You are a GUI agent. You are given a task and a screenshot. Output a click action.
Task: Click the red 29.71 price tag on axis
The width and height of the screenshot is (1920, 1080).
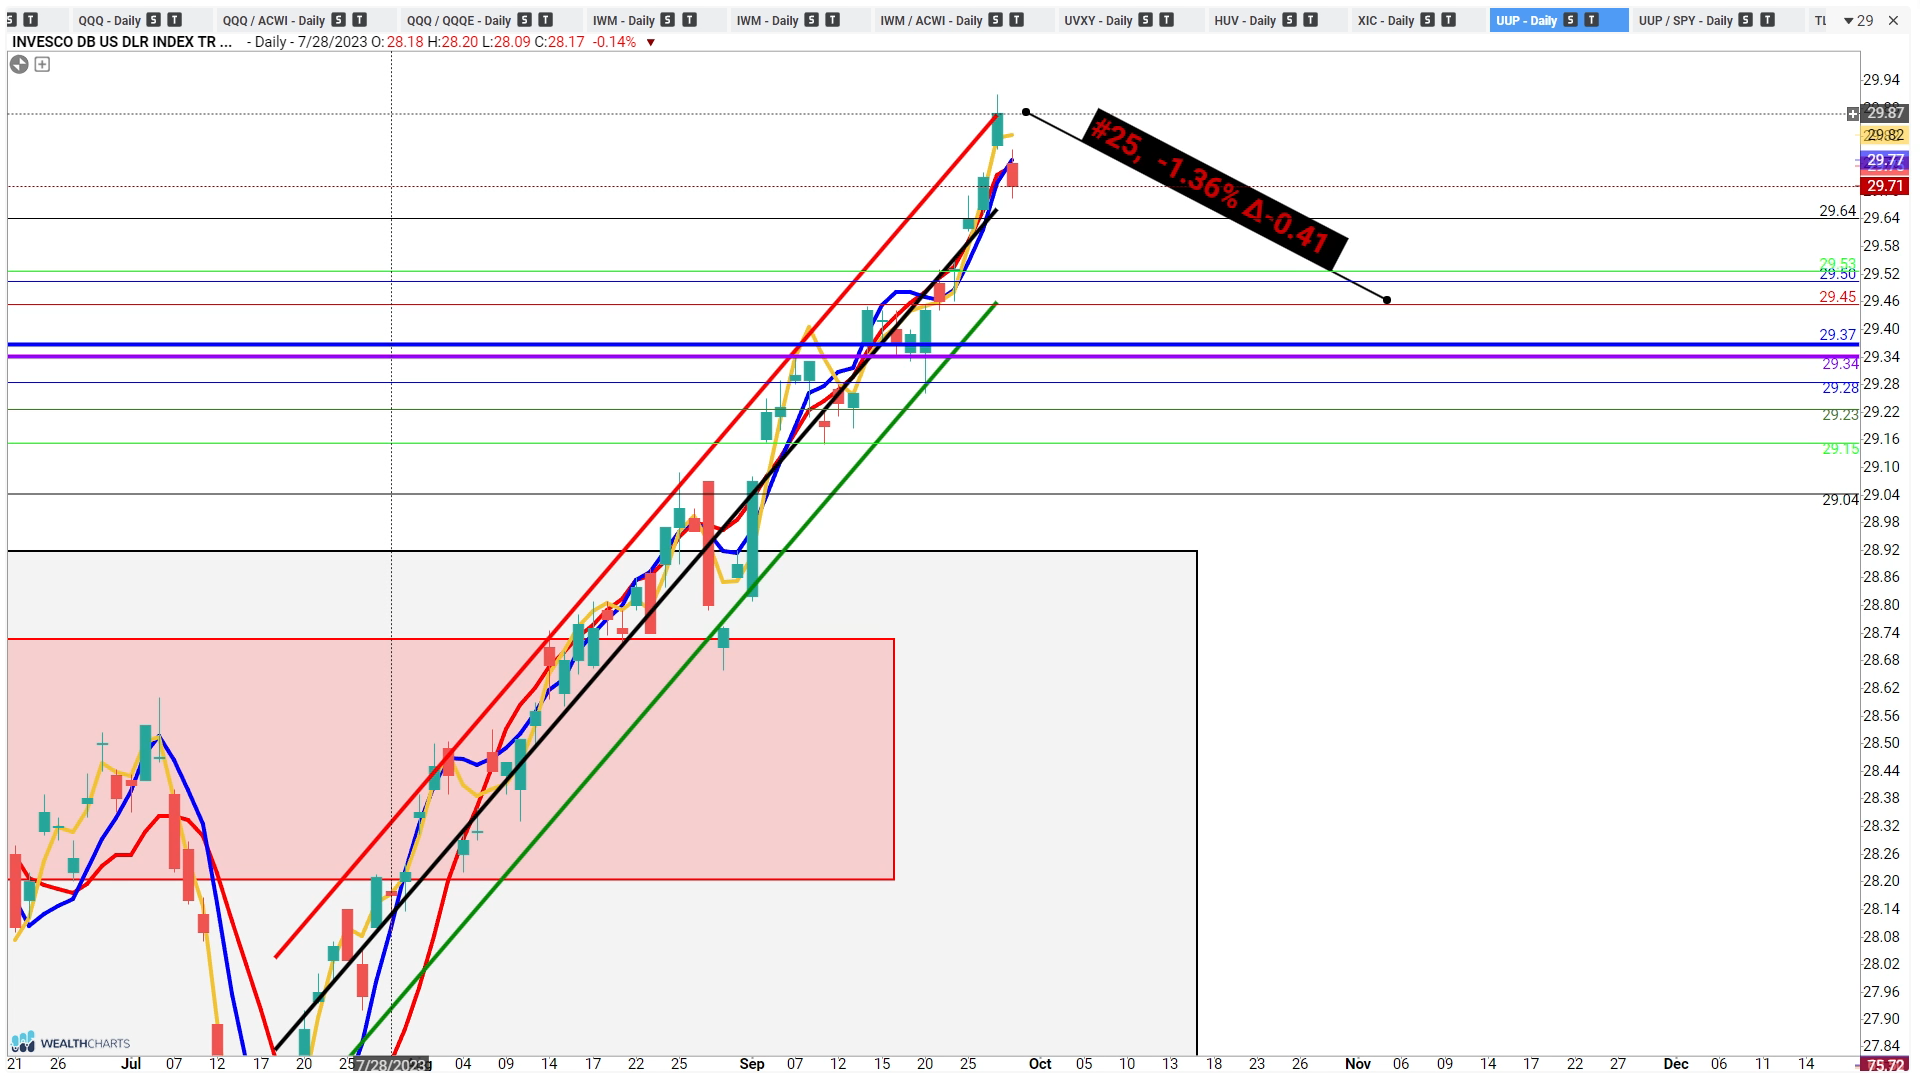pos(1885,186)
